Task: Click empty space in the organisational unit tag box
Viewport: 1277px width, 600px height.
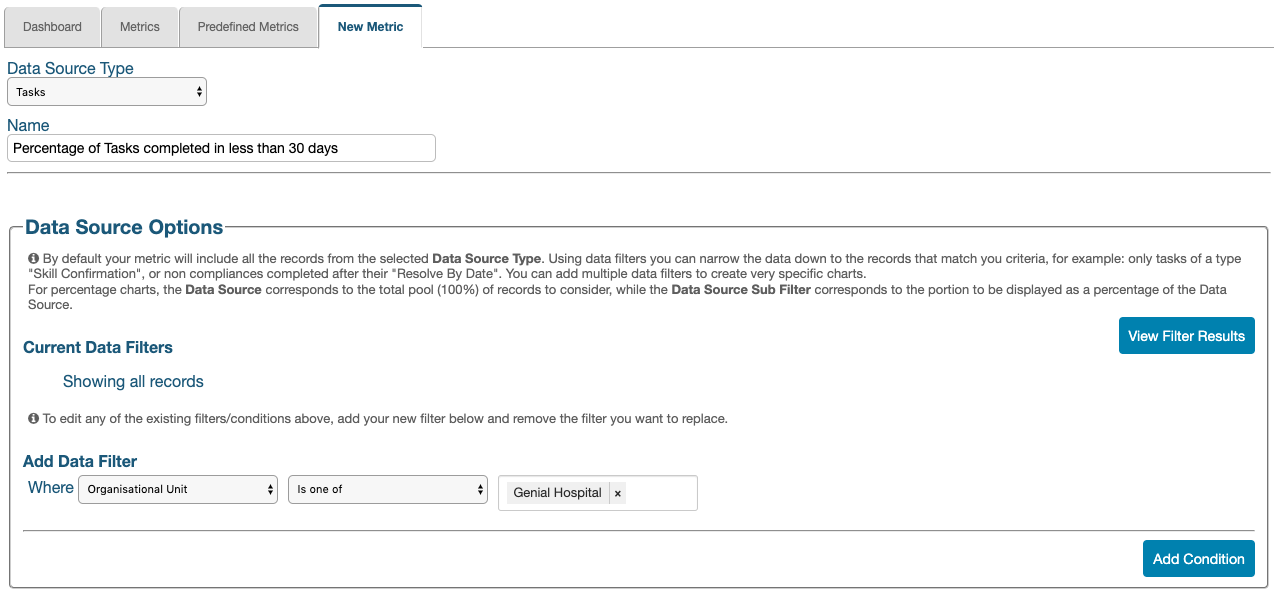Action: tap(660, 493)
